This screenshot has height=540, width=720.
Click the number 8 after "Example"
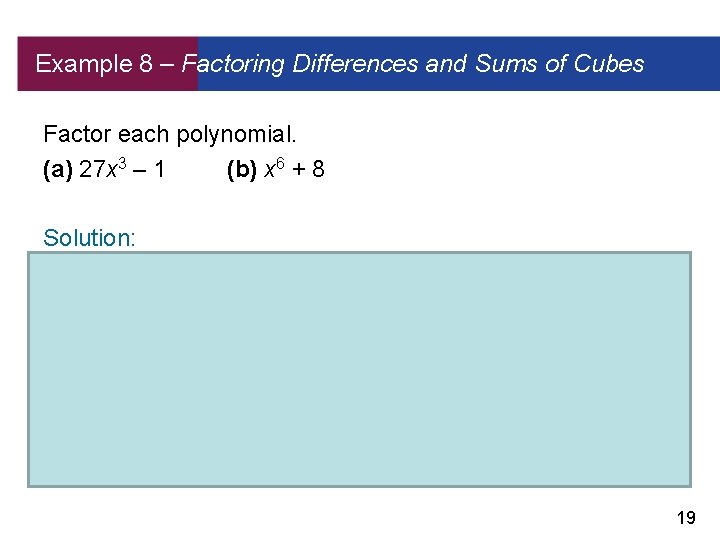pyautogui.click(x=143, y=64)
